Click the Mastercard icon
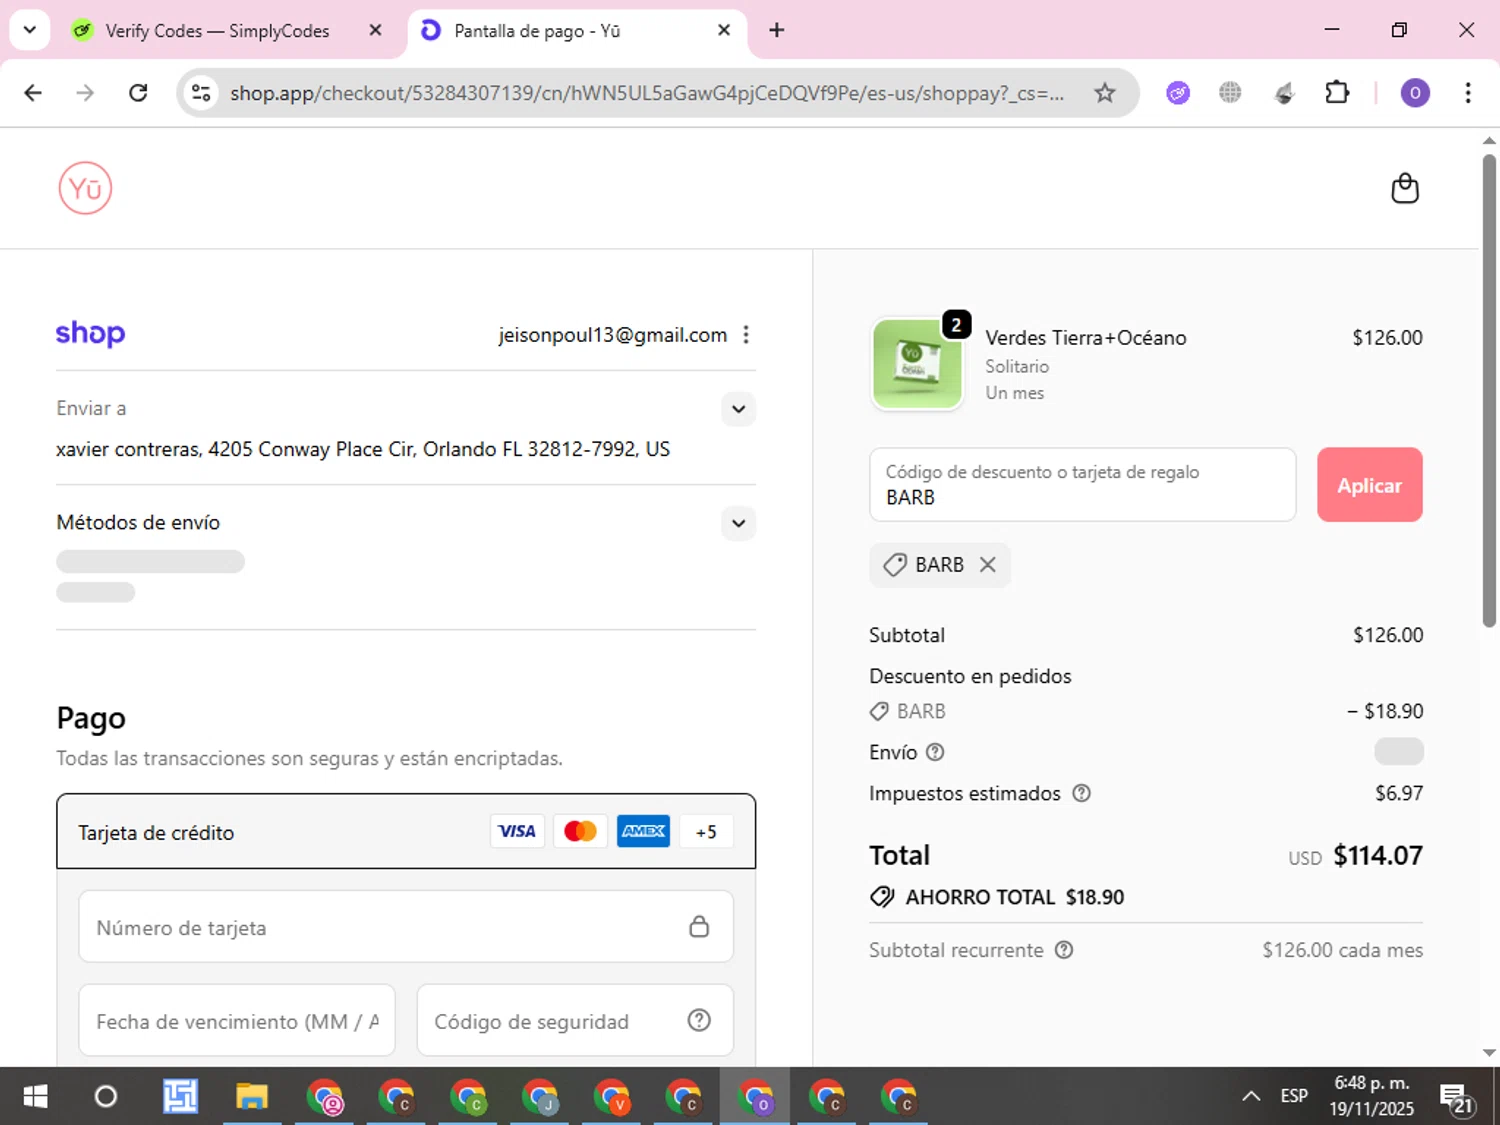This screenshot has height=1125, width=1500. [580, 831]
